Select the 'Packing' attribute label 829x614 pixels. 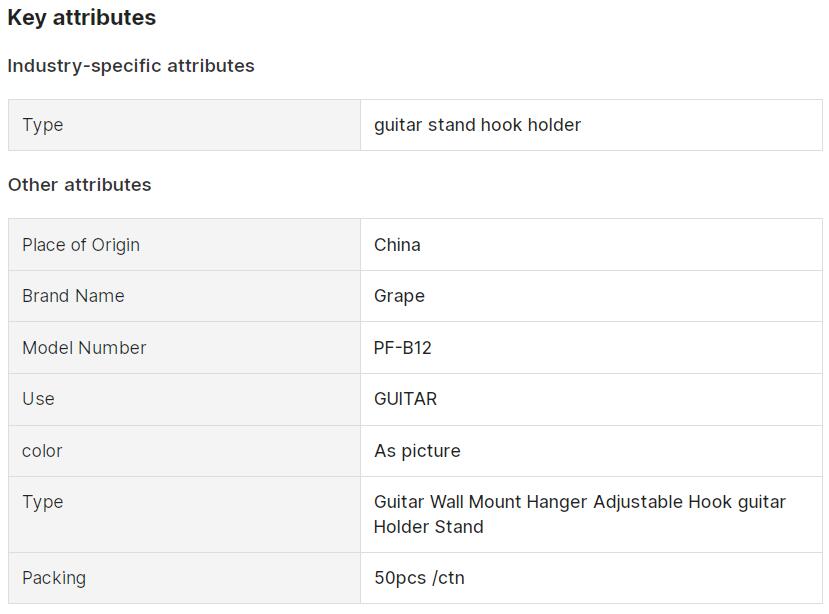[x=54, y=578]
